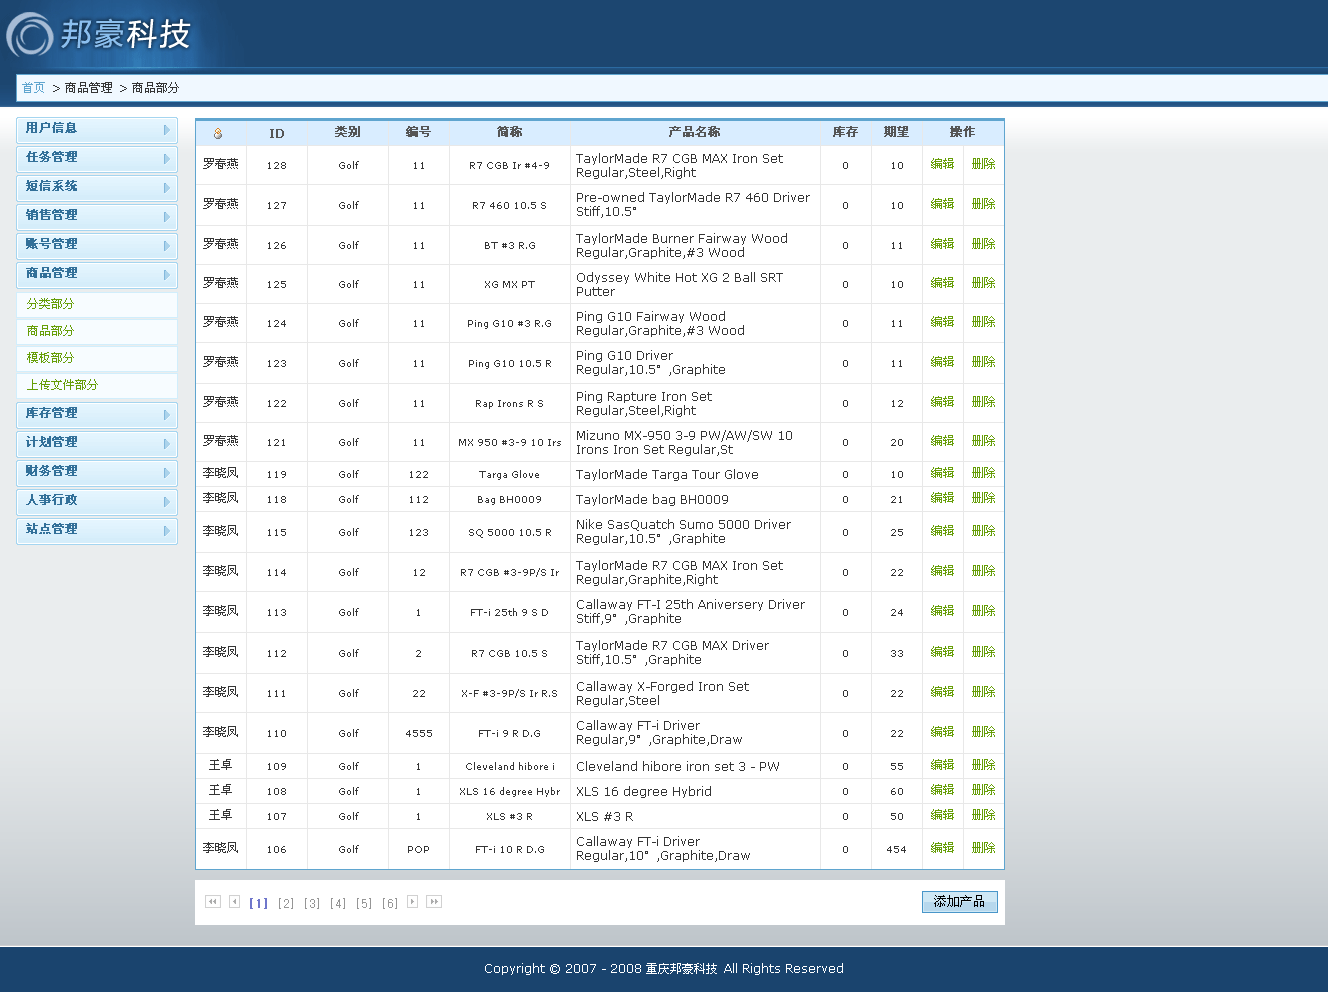
Task: Delete product ID 124
Action: (983, 322)
